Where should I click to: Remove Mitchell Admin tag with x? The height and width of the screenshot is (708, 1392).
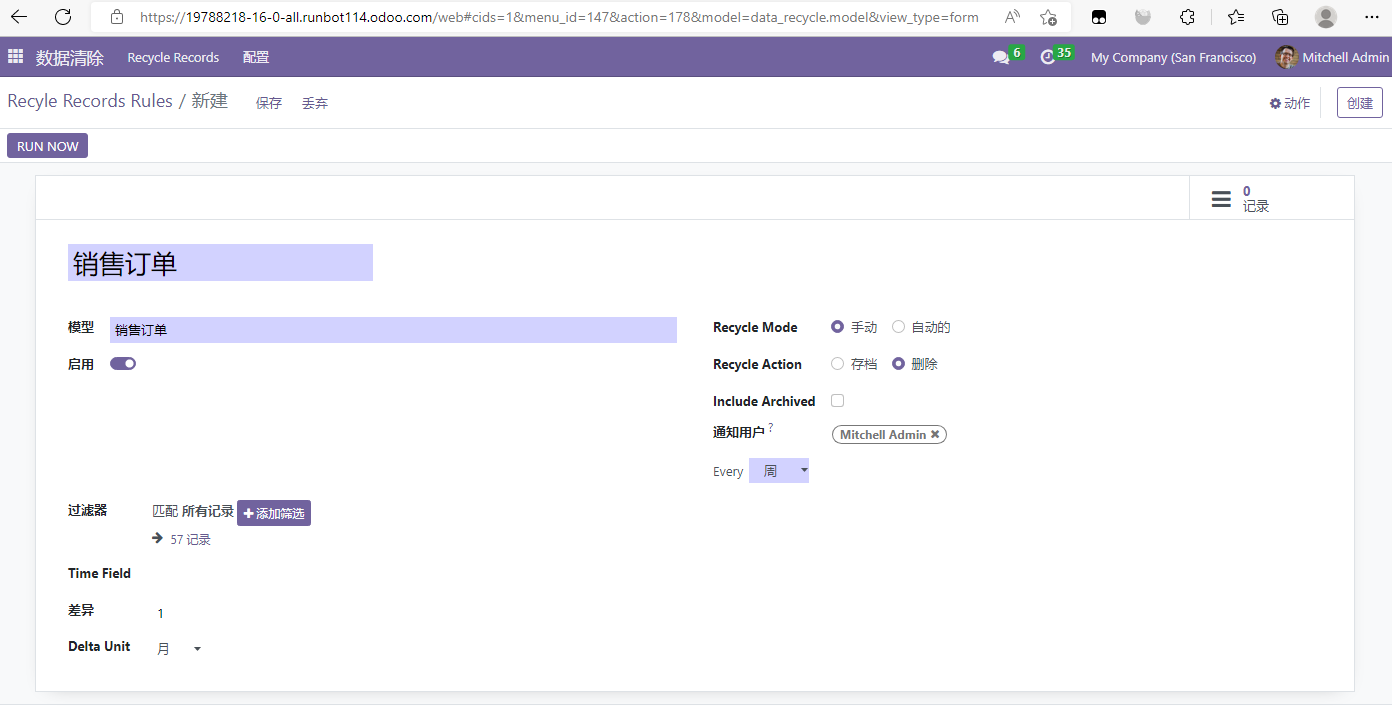(x=935, y=435)
